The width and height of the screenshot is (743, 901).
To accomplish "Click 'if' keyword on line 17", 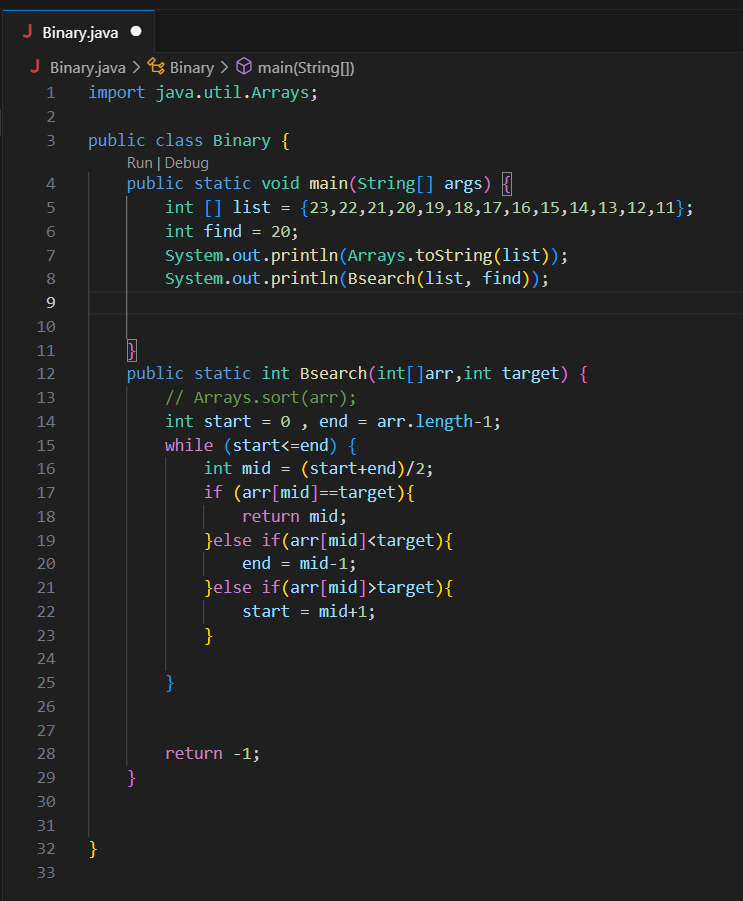I will (213, 492).
